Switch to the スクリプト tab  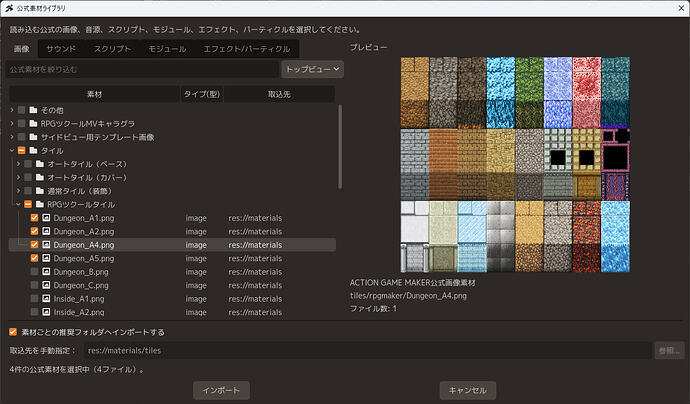[x=112, y=49]
